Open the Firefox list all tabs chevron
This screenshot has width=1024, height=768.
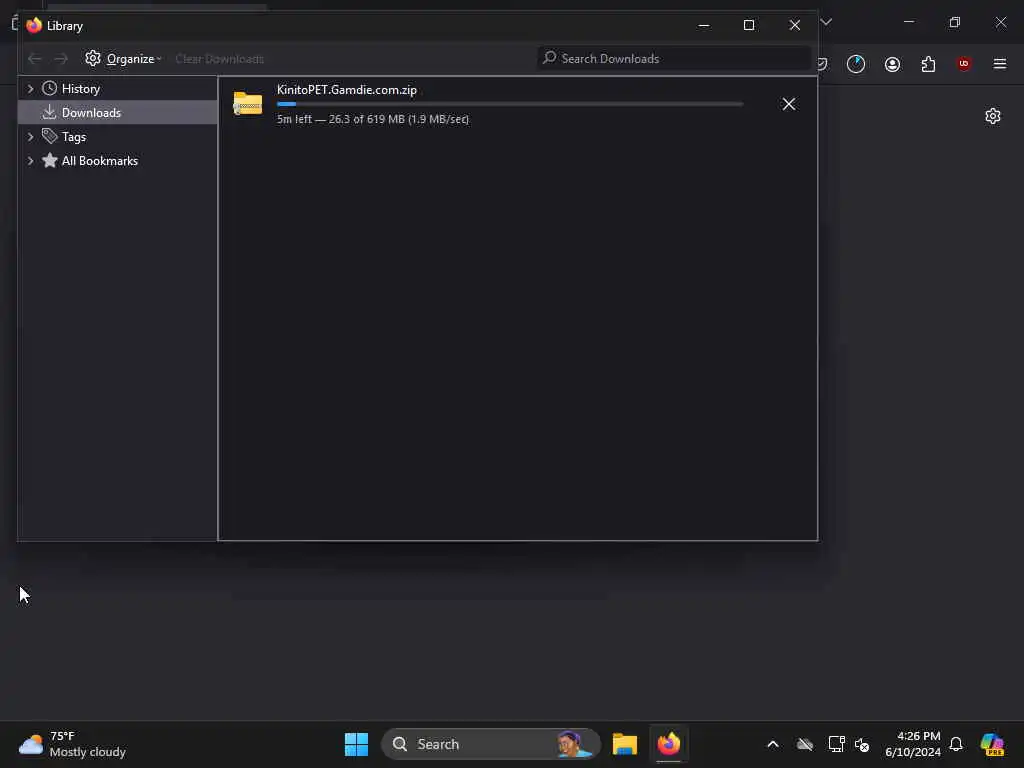(826, 22)
